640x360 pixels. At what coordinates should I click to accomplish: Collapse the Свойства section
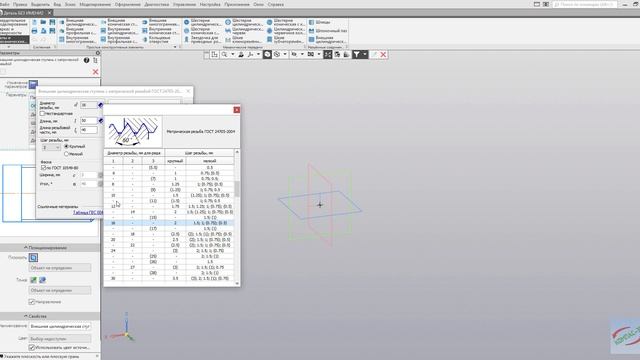point(25,316)
